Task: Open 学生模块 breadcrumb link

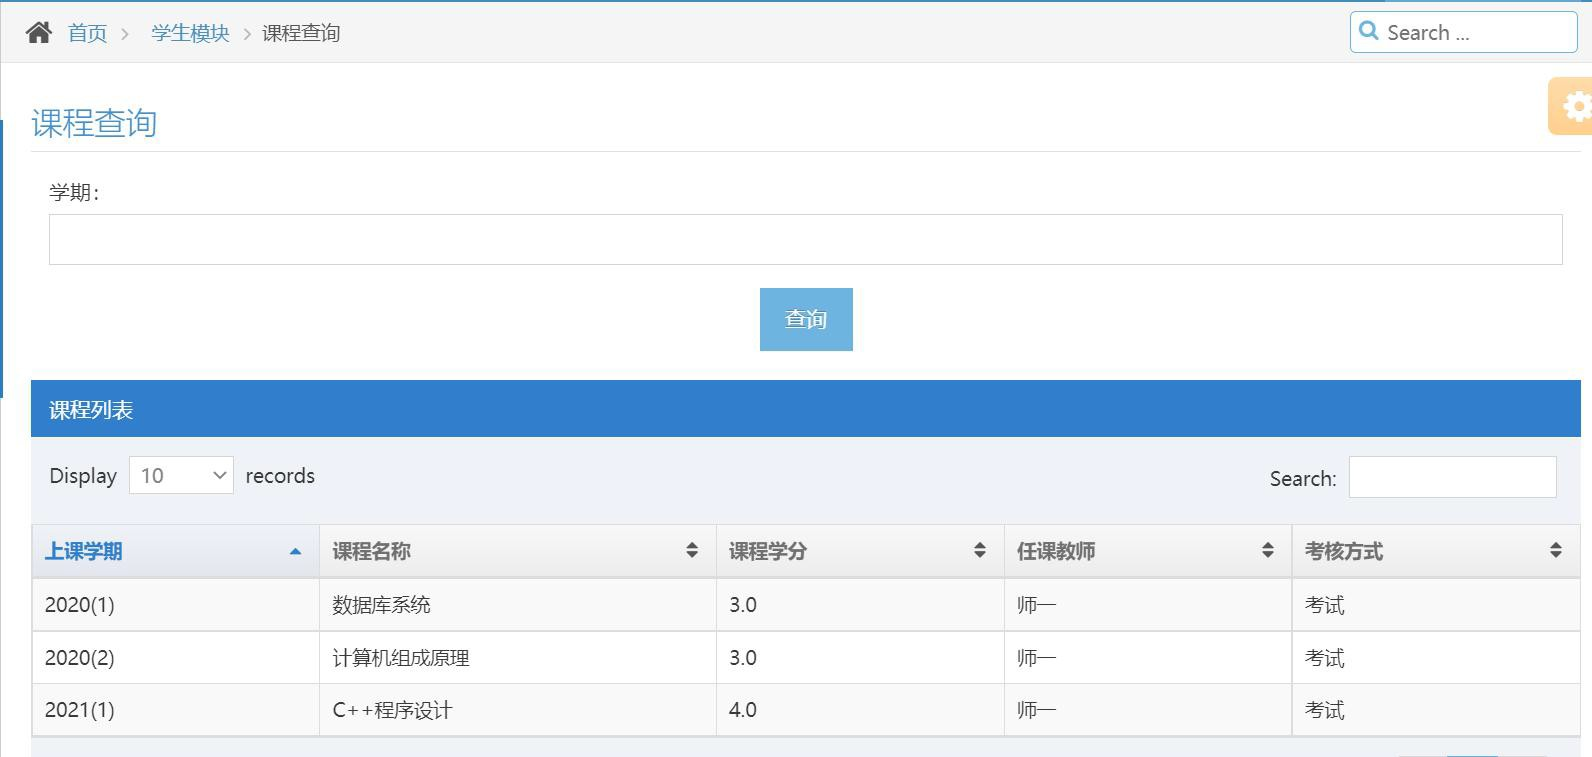Action: (x=190, y=33)
